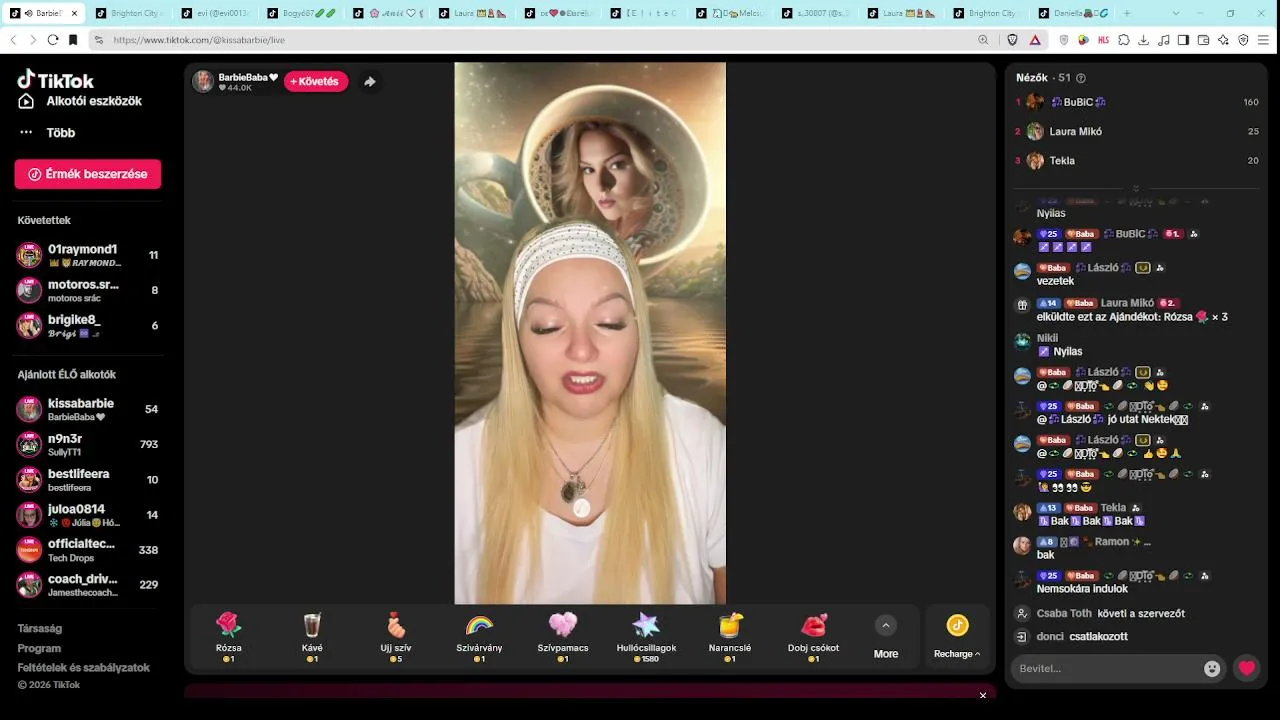Tap the heart like button
Viewport: 1280px width, 720px height.
click(1246, 668)
